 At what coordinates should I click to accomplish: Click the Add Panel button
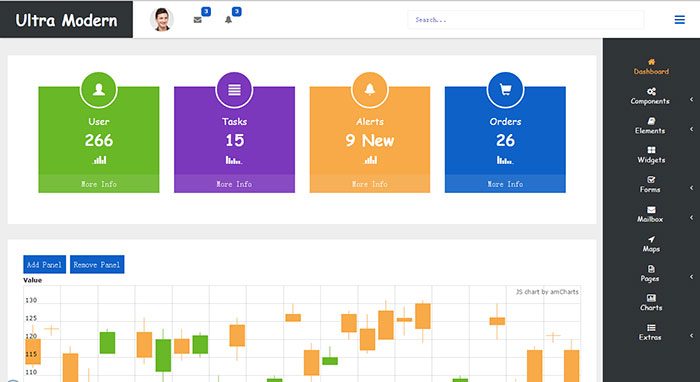coord(45,265)
